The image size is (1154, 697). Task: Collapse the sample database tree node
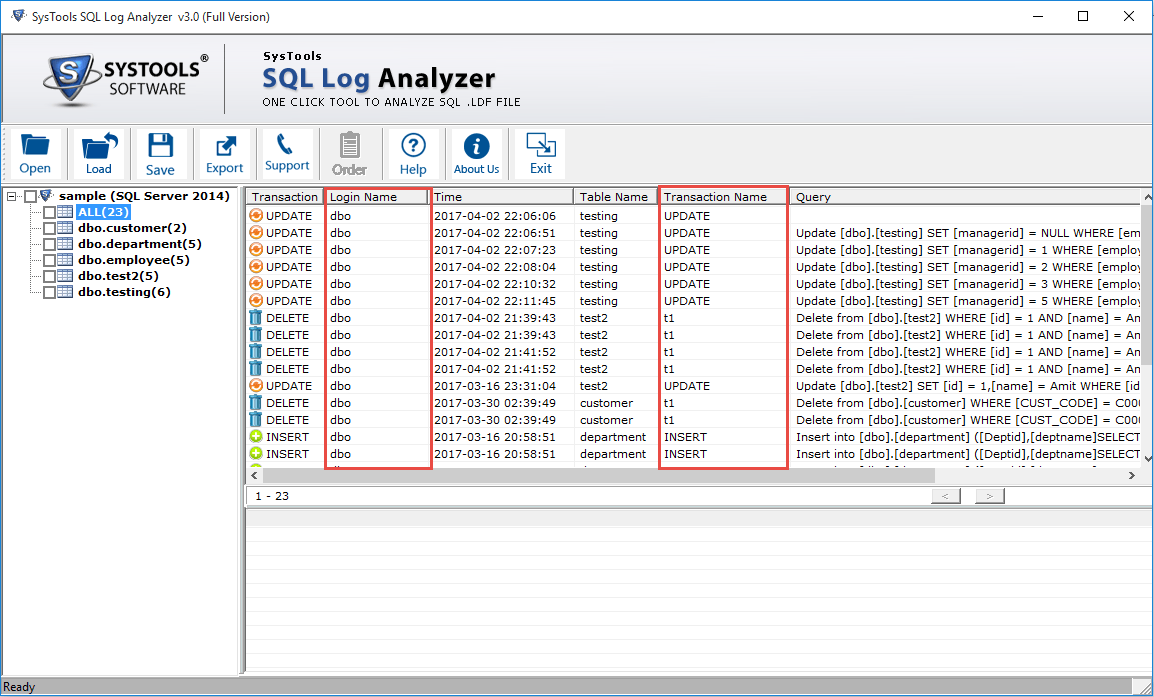[x=11, y=197]
